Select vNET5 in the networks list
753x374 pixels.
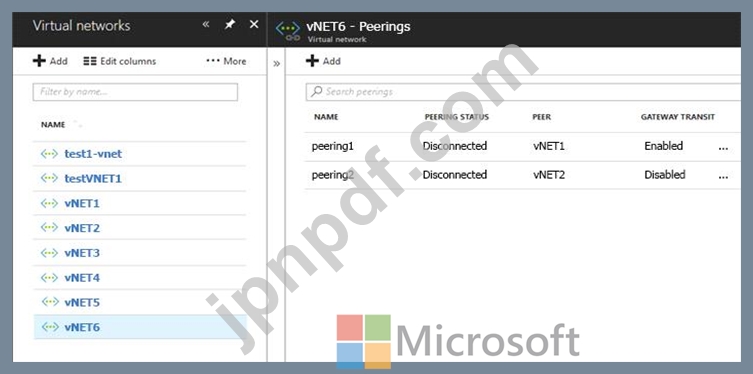point(82,302)
